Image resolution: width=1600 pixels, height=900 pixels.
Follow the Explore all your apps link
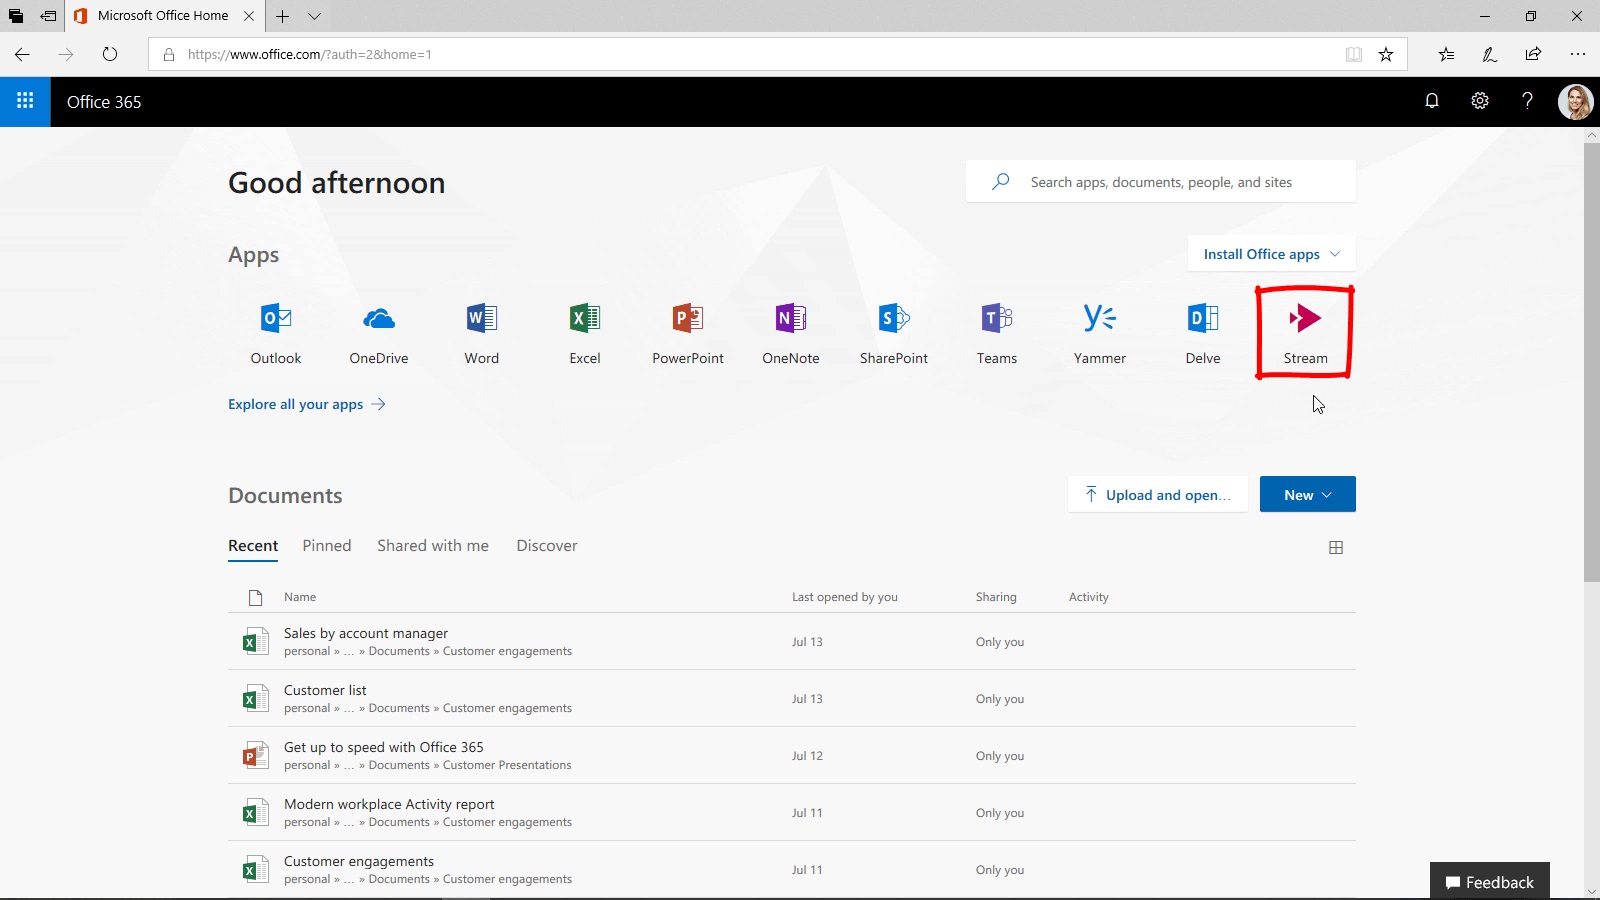[x=295, y=404]
